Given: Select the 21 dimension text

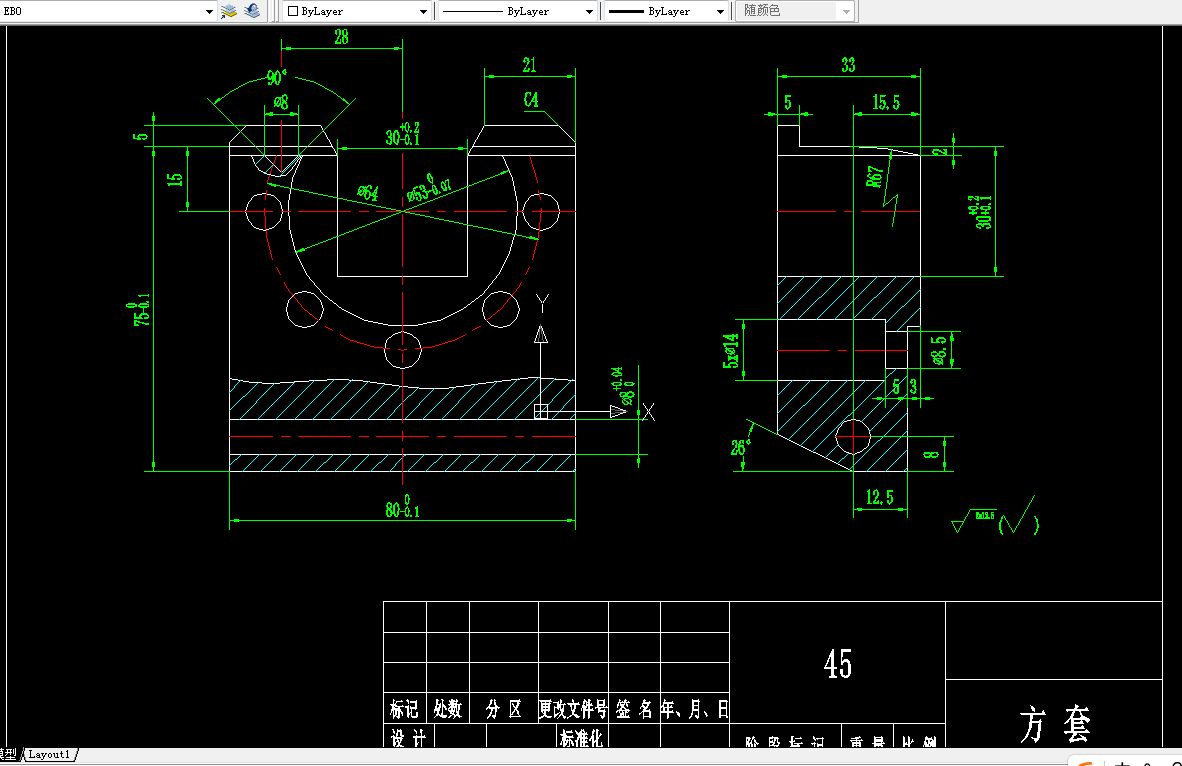Looking at the screenshot, I should tap(530, 66).
